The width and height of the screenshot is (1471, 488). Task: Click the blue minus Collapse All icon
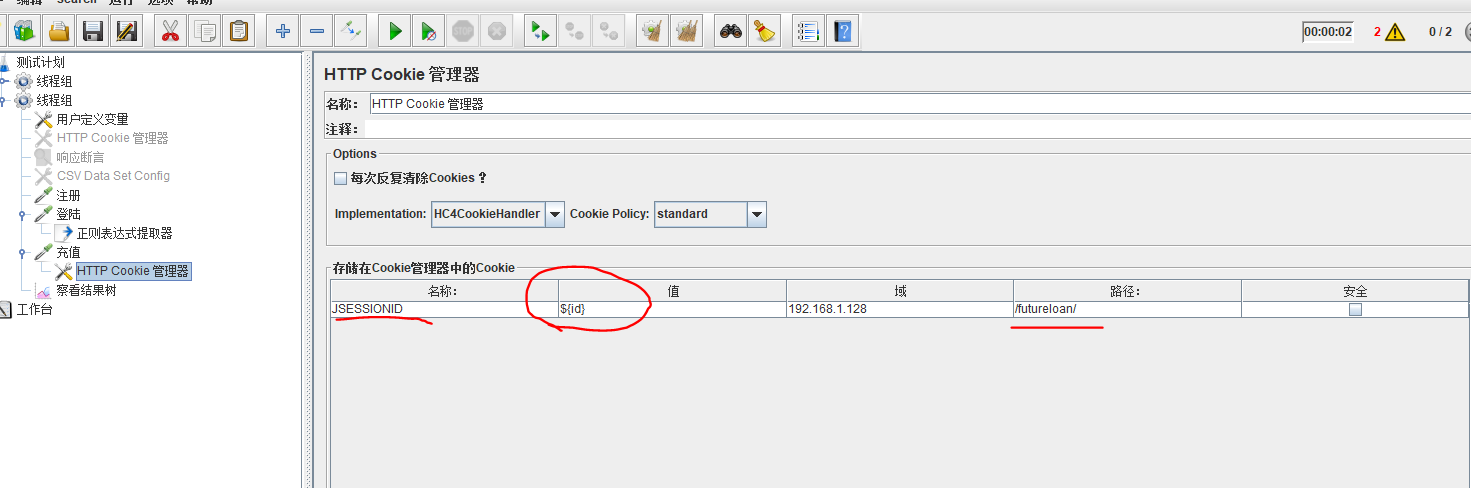tap(317, 31)
